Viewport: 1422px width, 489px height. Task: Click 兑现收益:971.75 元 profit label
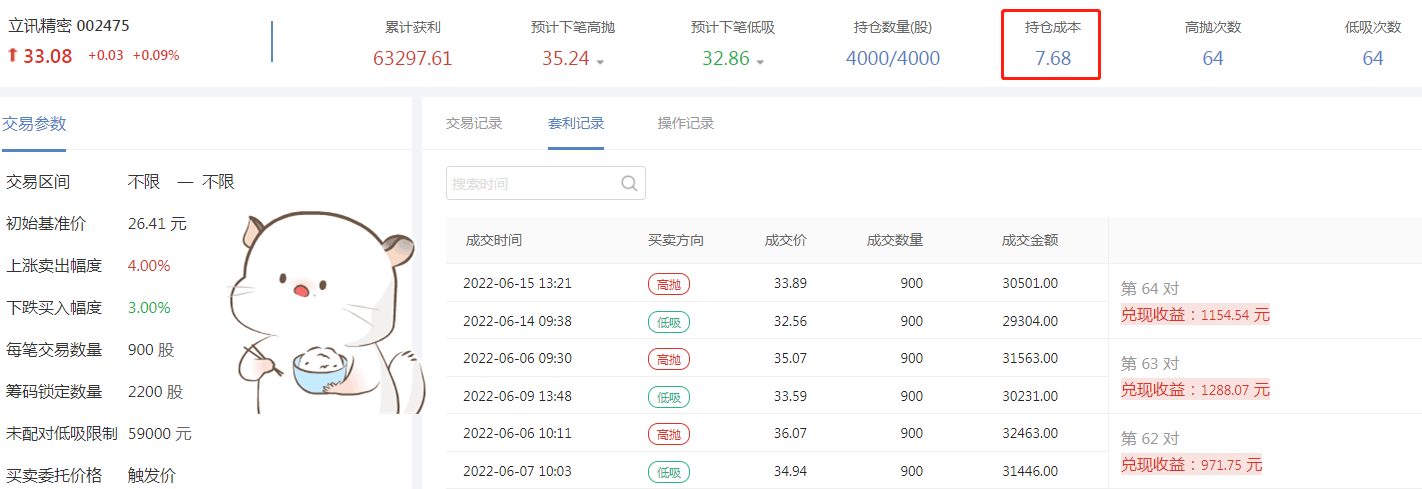point(1191,465)
